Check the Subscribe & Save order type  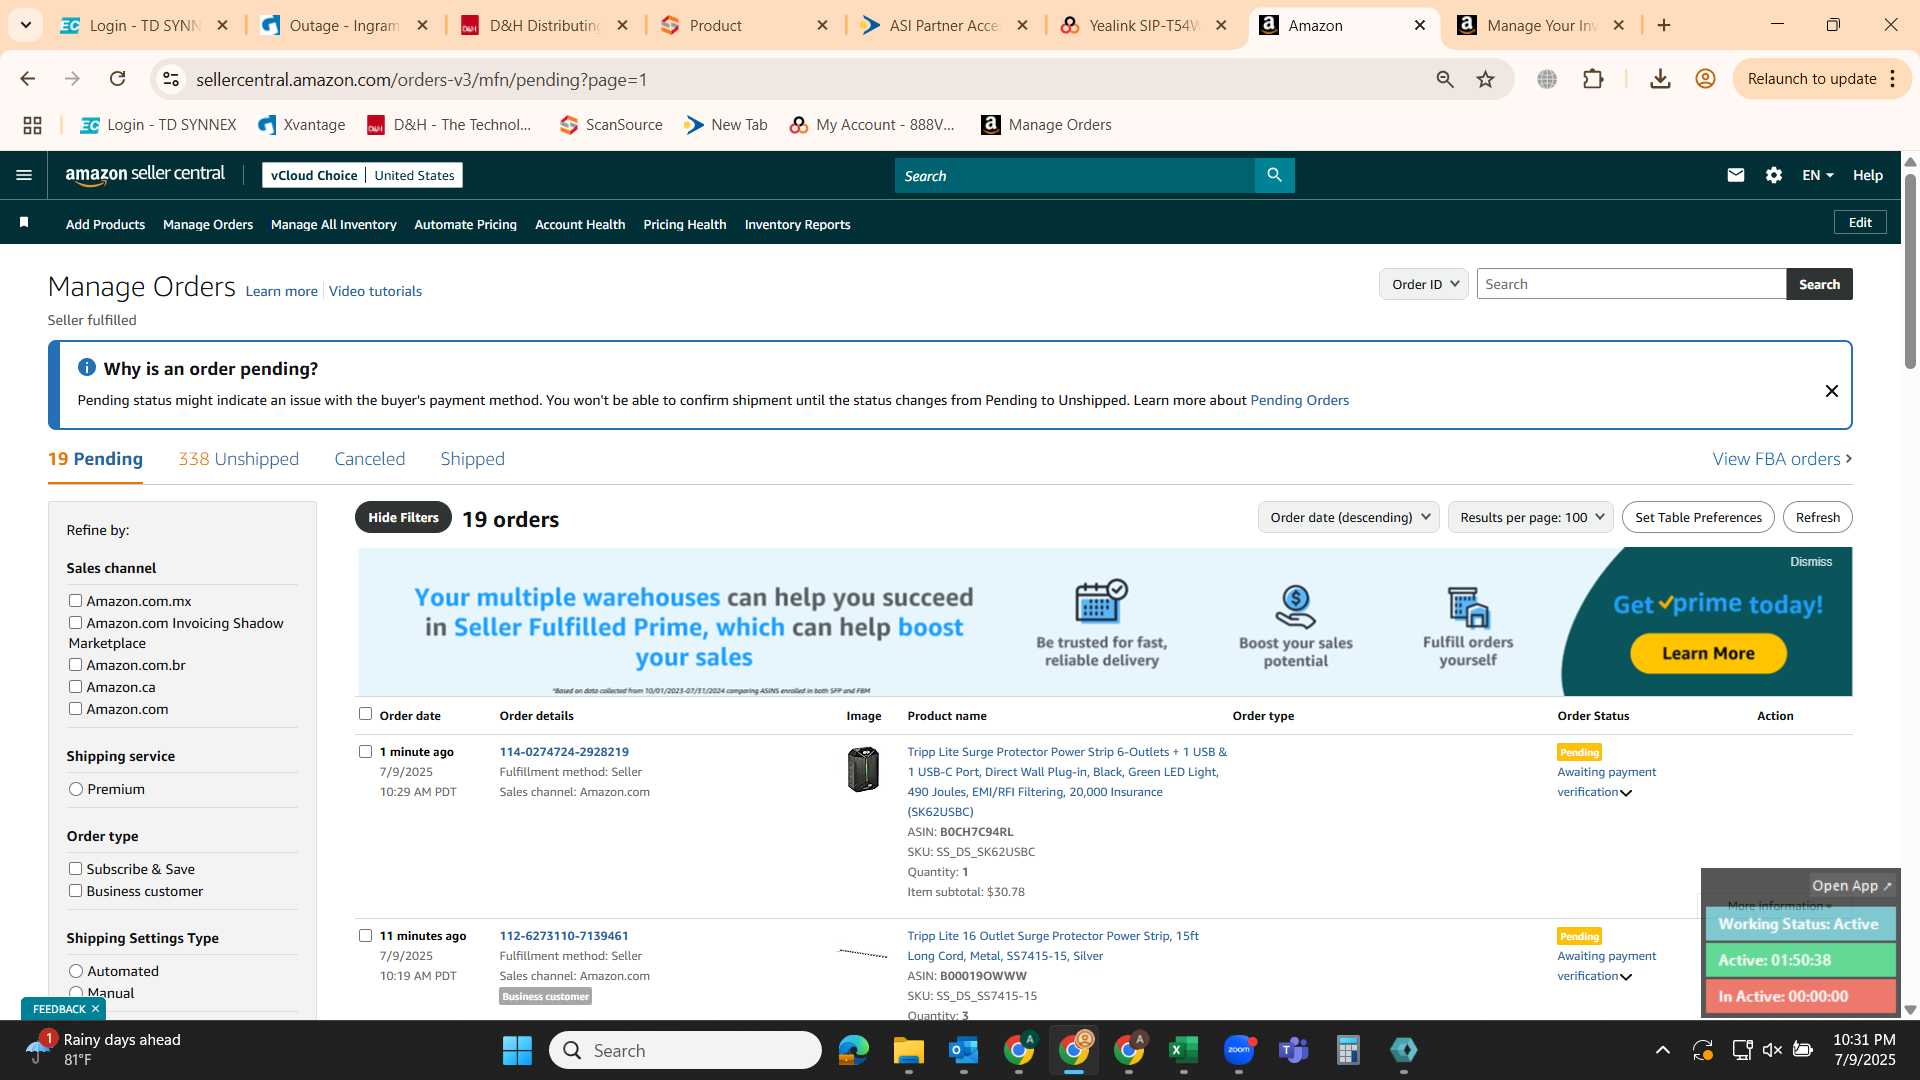coord(75,868)
